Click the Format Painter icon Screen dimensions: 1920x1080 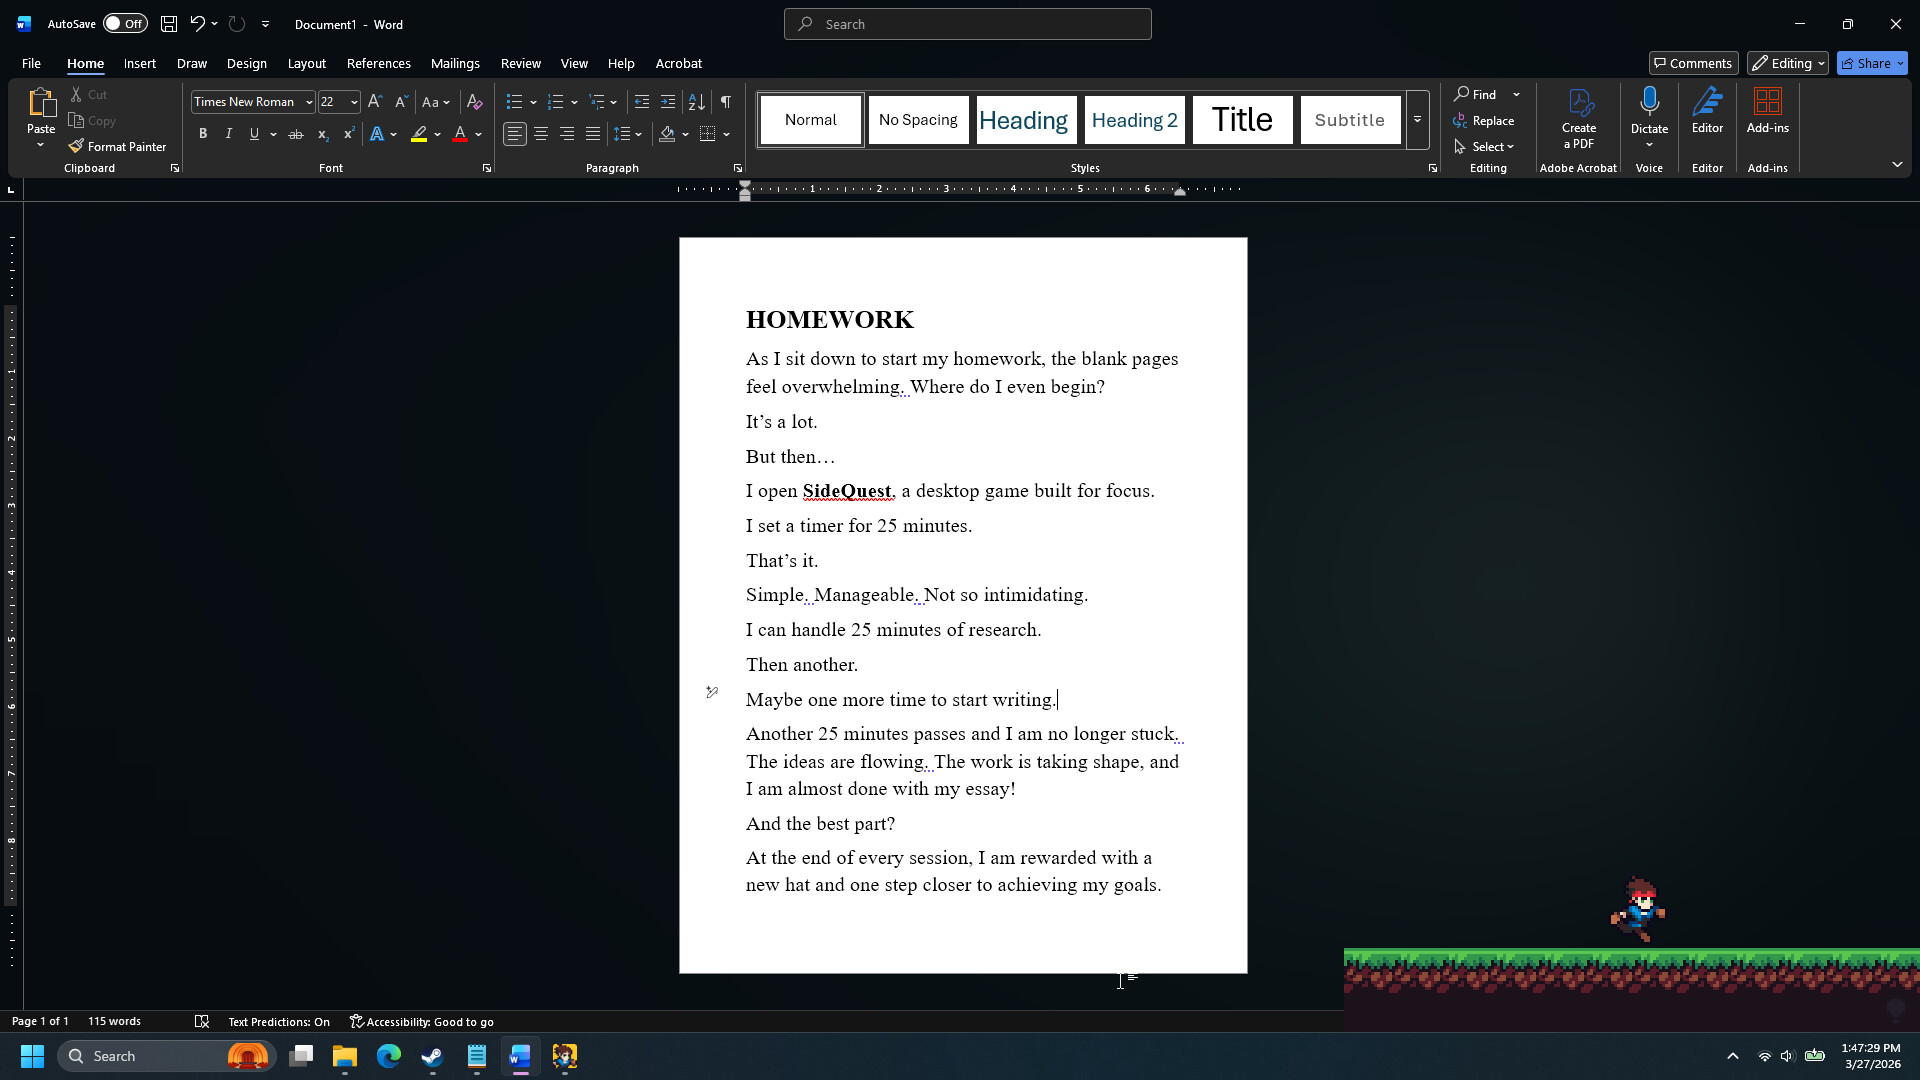pyautogui.click(x=77, y=145)
